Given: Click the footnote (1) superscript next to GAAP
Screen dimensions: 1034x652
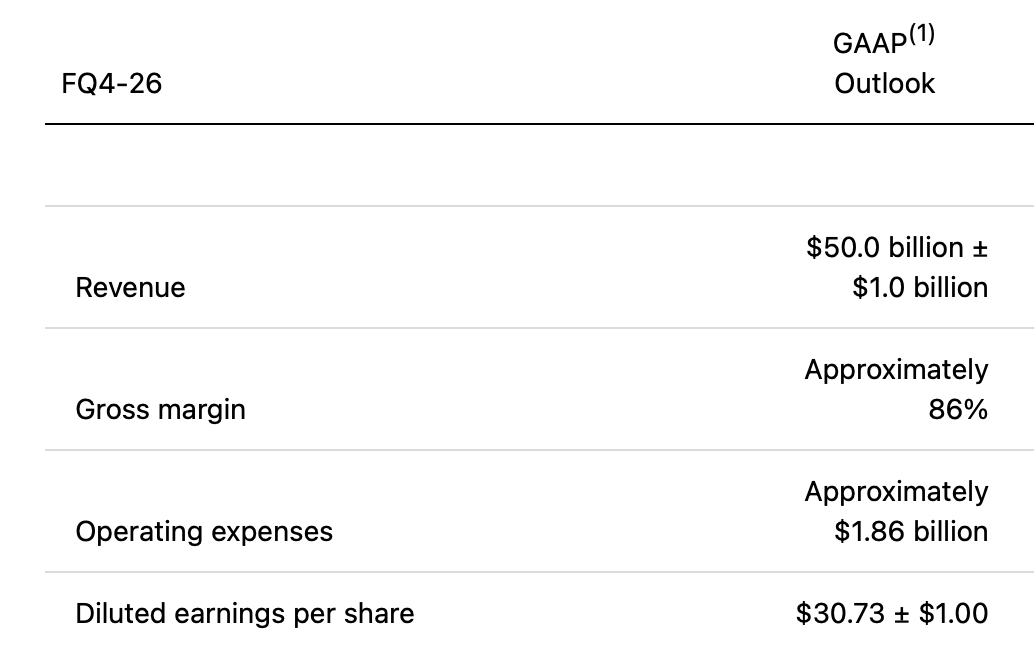Looking at the screenshot, I should pos(922,34).
